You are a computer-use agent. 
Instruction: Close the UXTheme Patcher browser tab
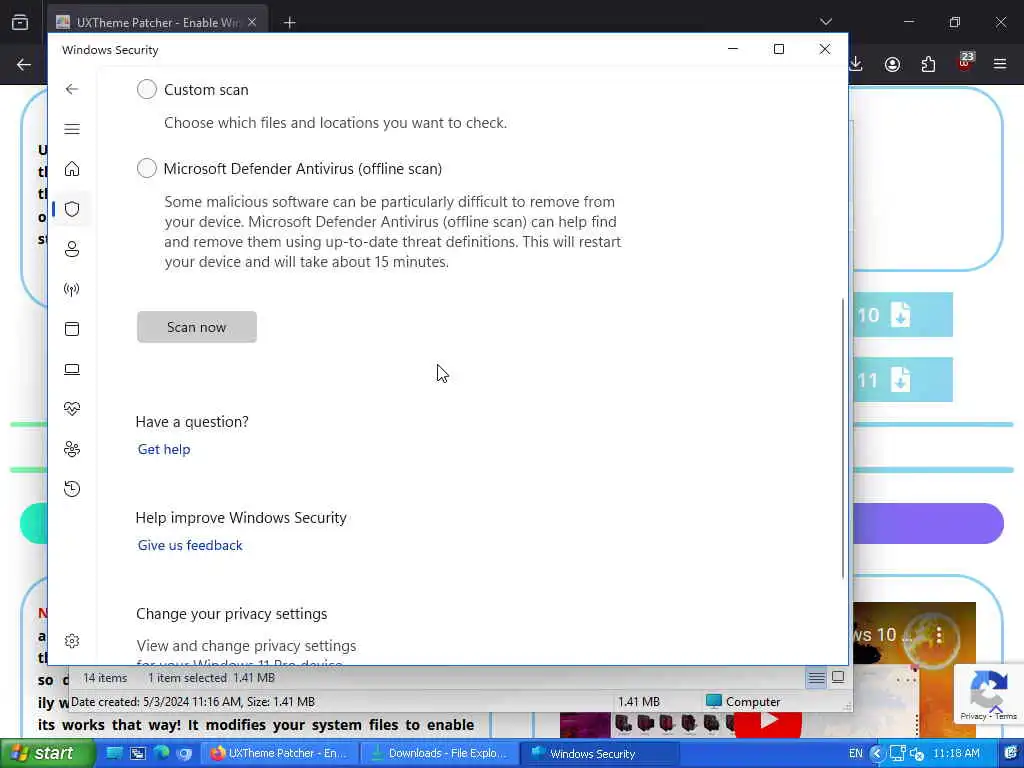(252, 22)
